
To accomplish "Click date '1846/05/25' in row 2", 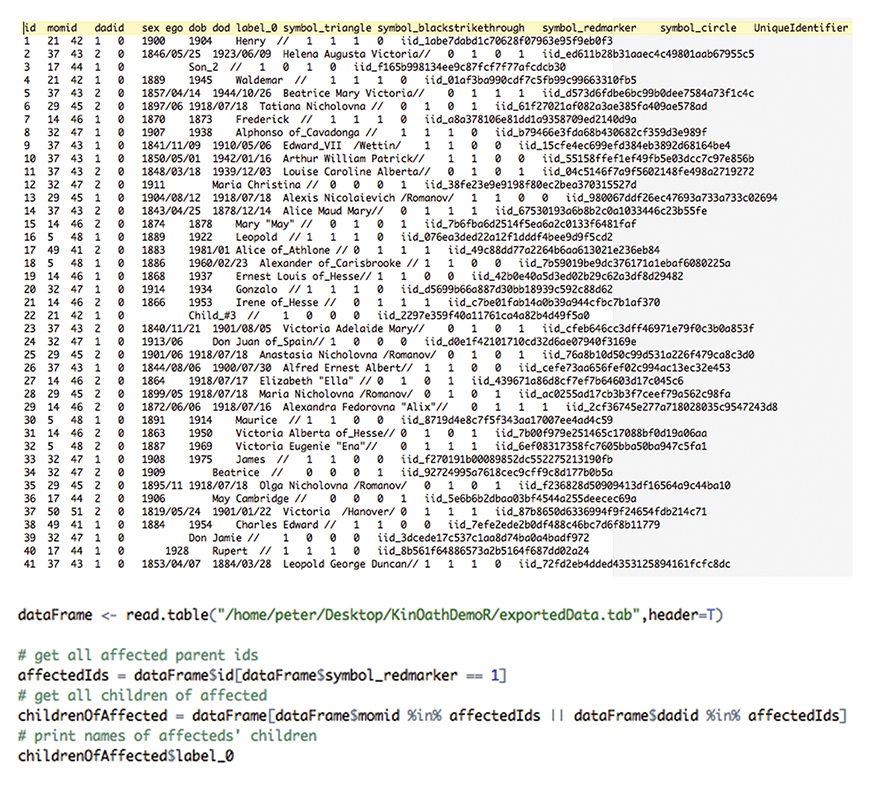I will tap(171, 54).
